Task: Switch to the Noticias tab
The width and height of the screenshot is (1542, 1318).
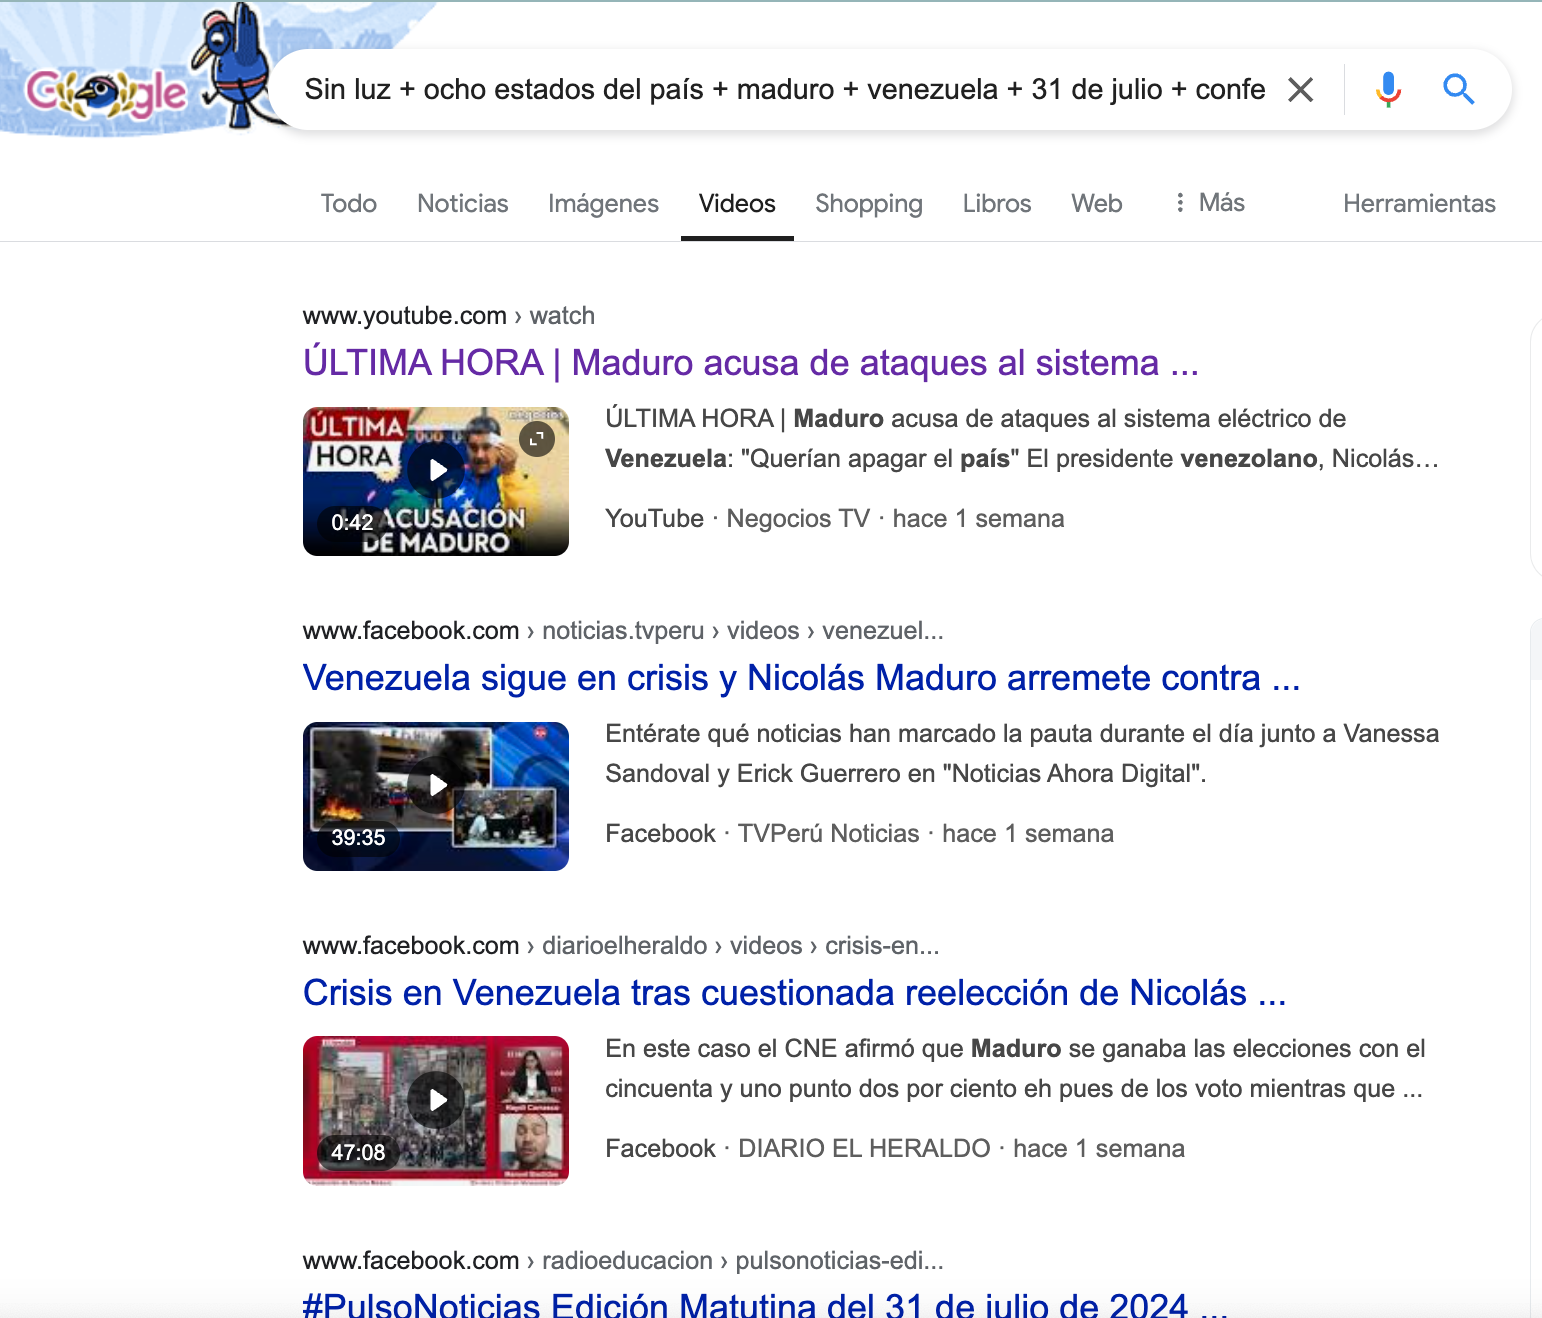Action: (462, 204)
